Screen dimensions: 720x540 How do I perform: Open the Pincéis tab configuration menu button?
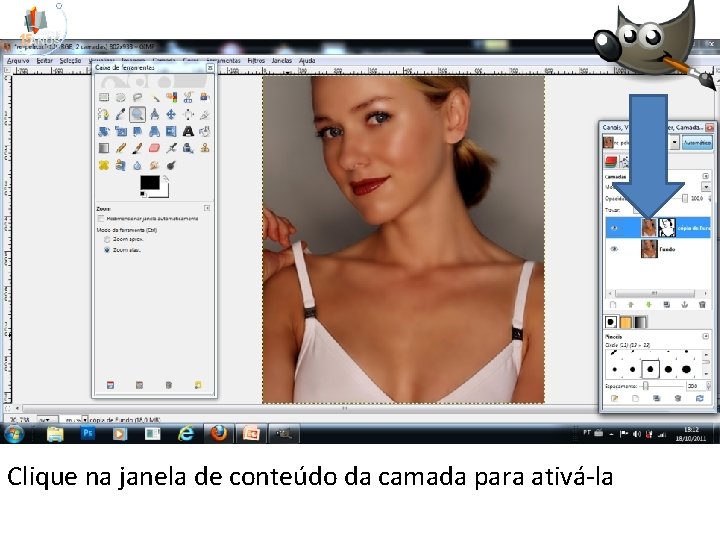[x=706, y=336]
